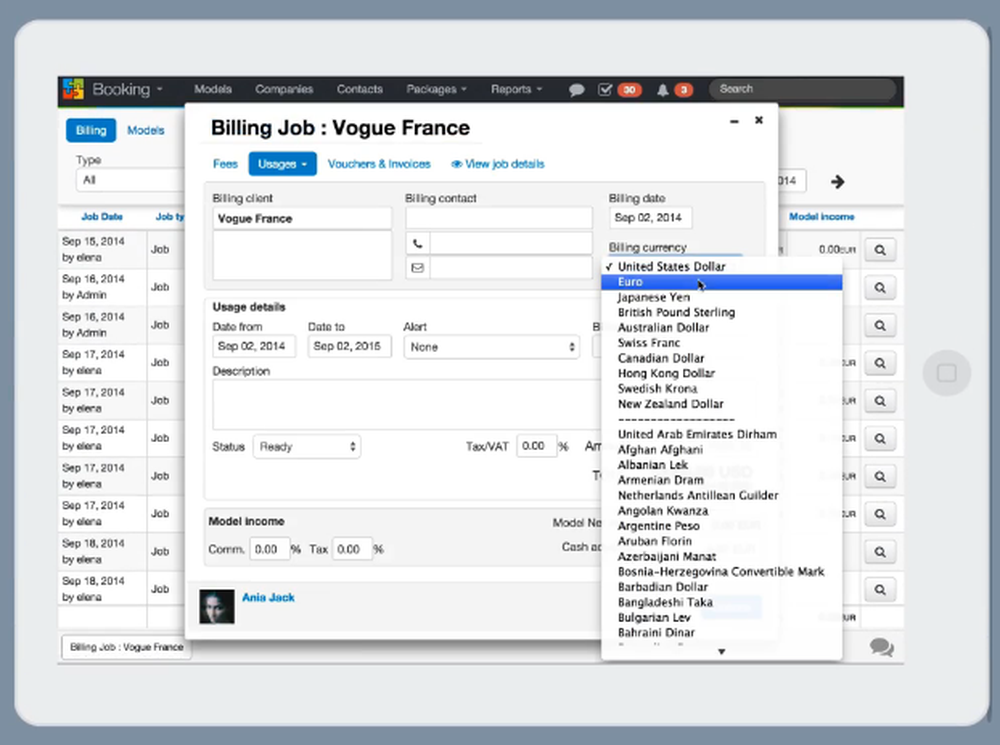Click the Booking app logo icon

point(73,89)
